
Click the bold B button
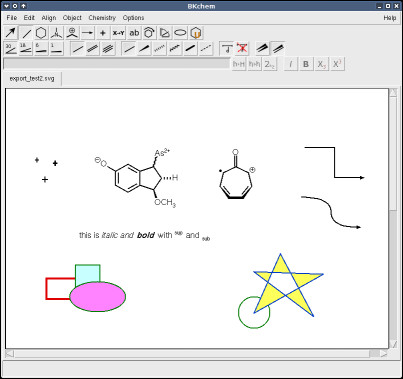coord(306,64)
